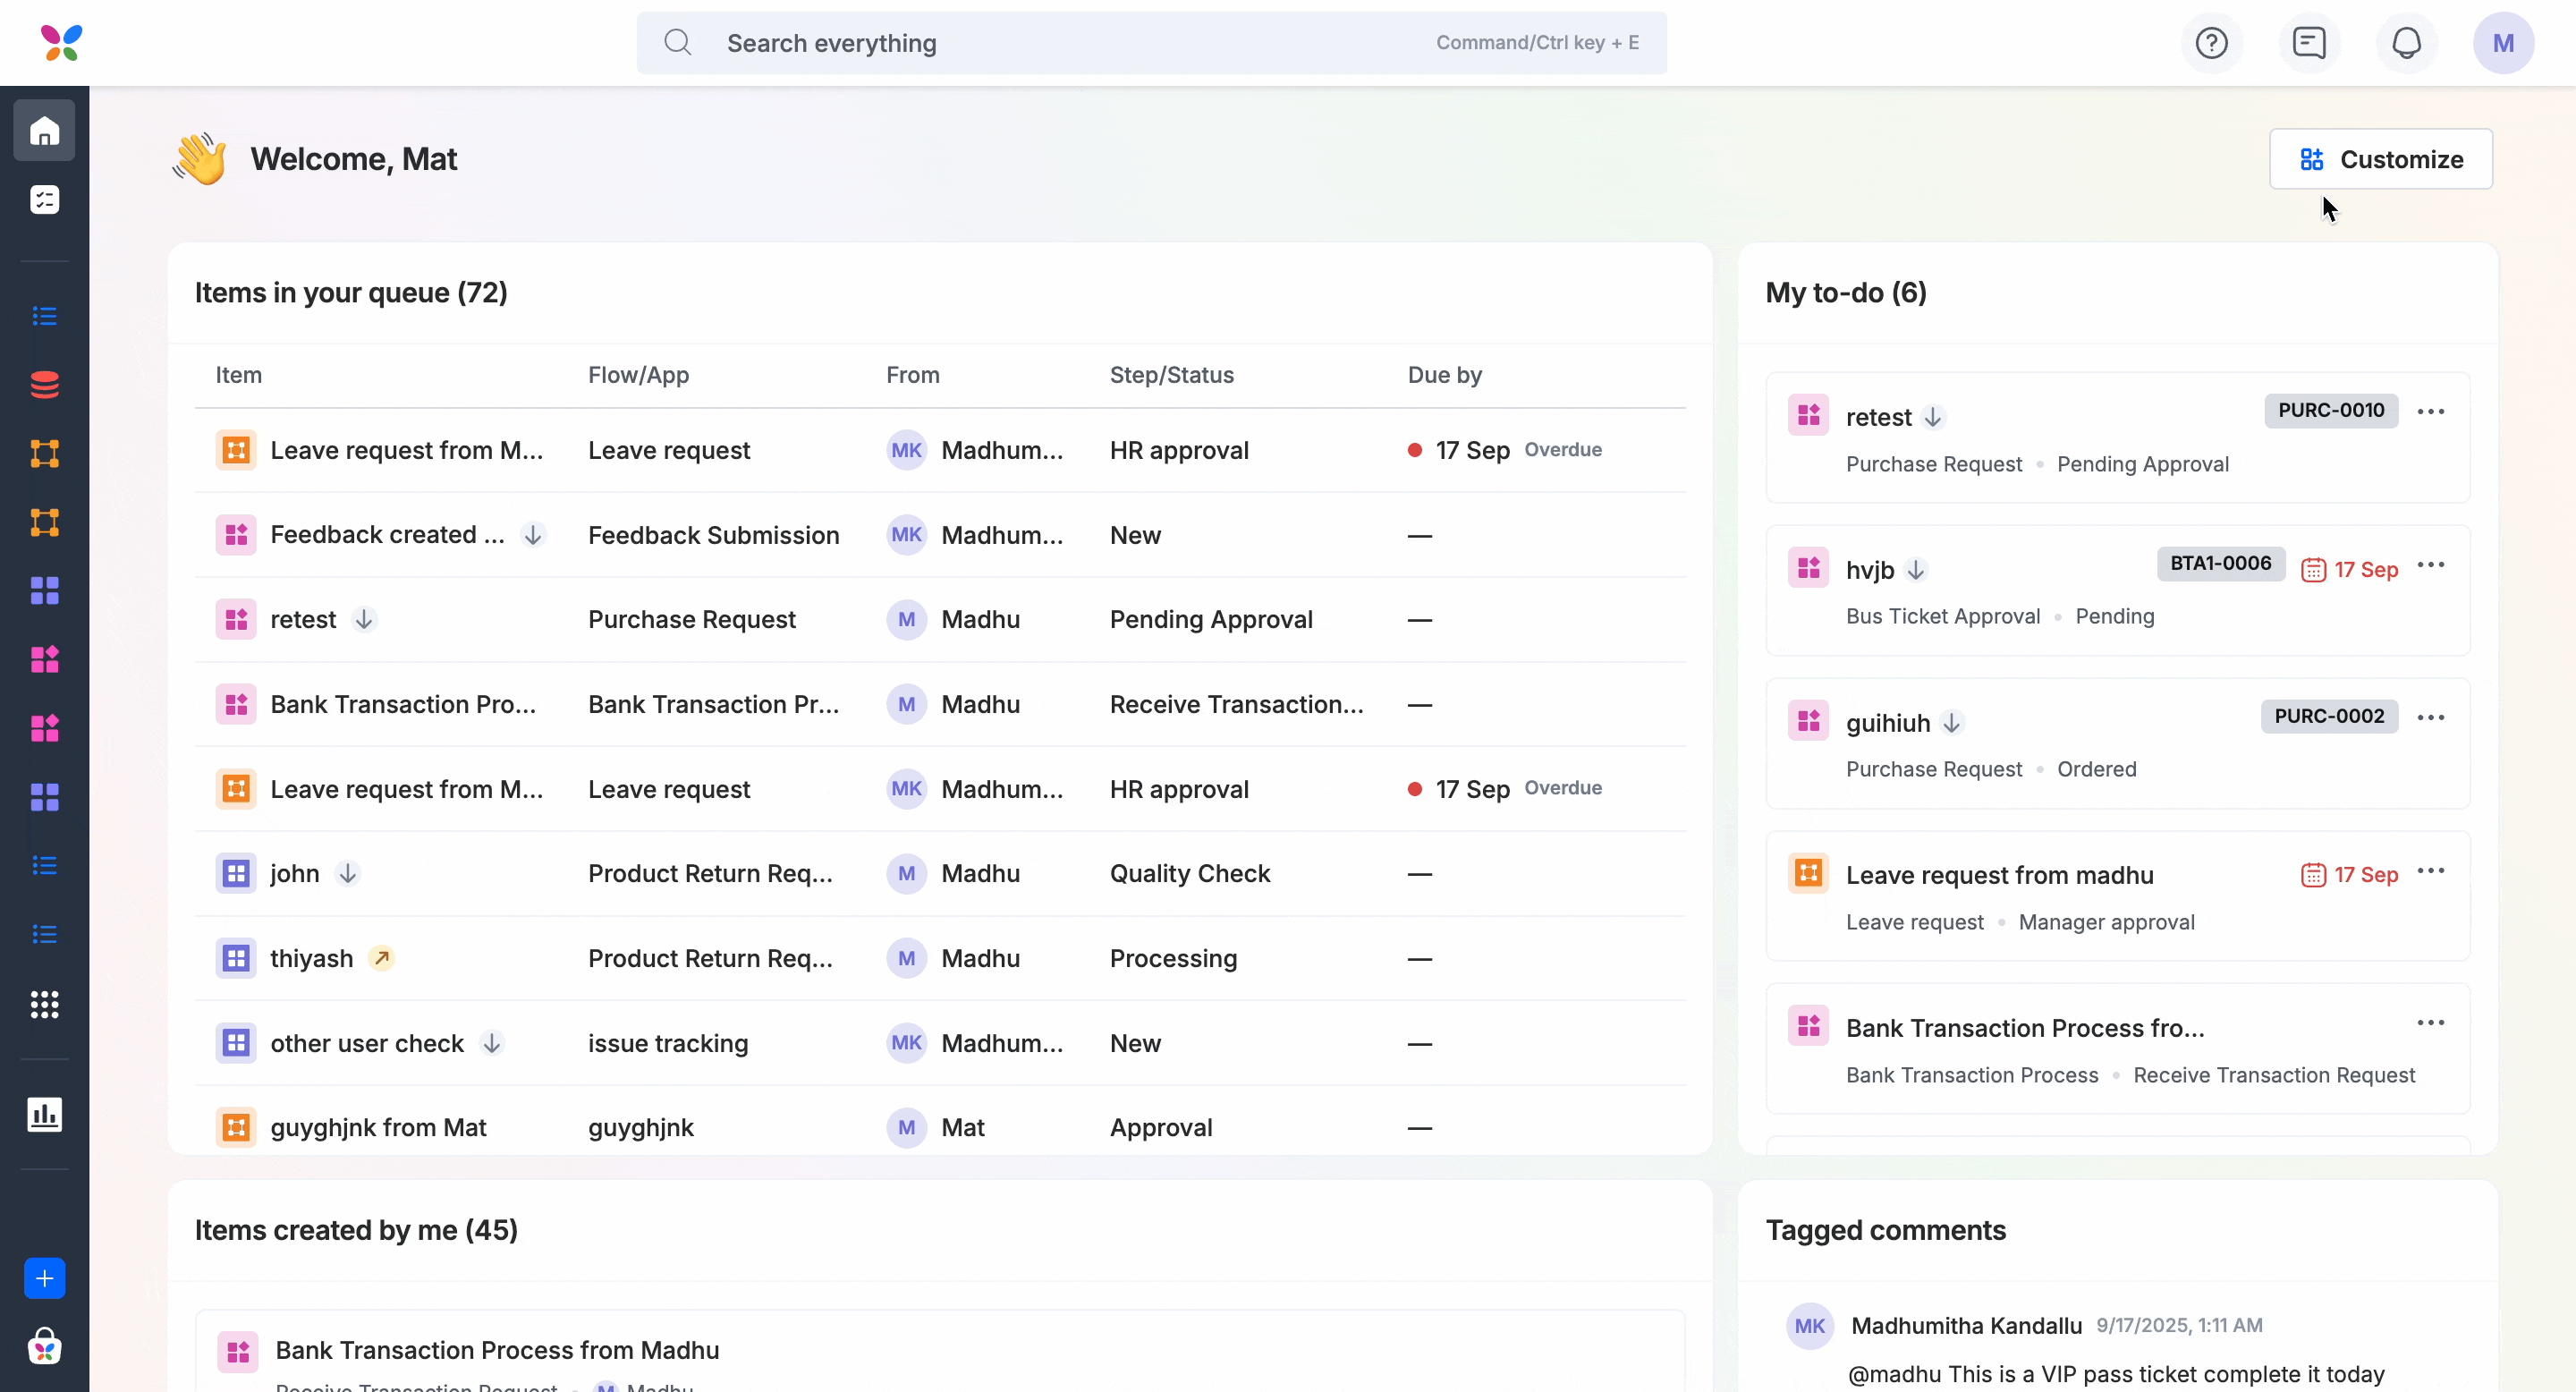Viewport: 2576px width, 1392px height.
Task: Expand the hvjb to-do dropdown arrow
Action: [x=1917, y=570]
